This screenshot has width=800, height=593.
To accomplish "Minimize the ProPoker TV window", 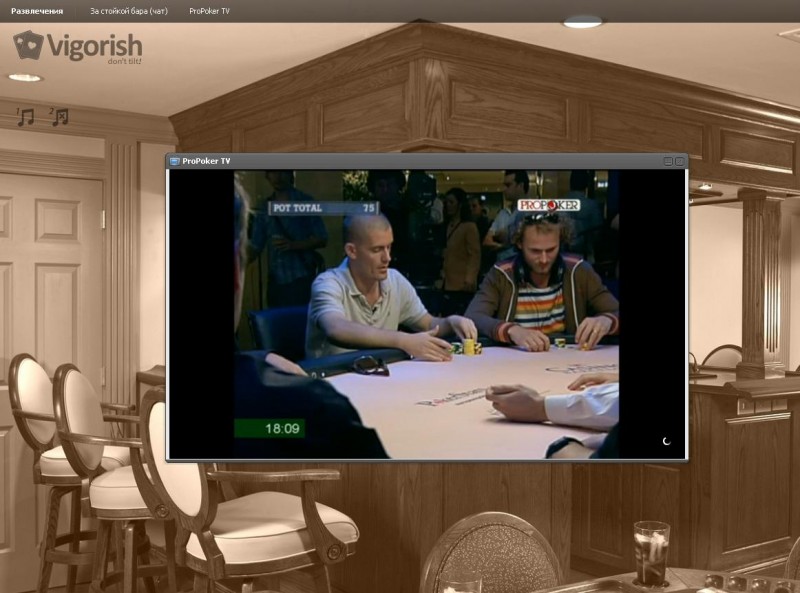I will [x=667, y=161].
